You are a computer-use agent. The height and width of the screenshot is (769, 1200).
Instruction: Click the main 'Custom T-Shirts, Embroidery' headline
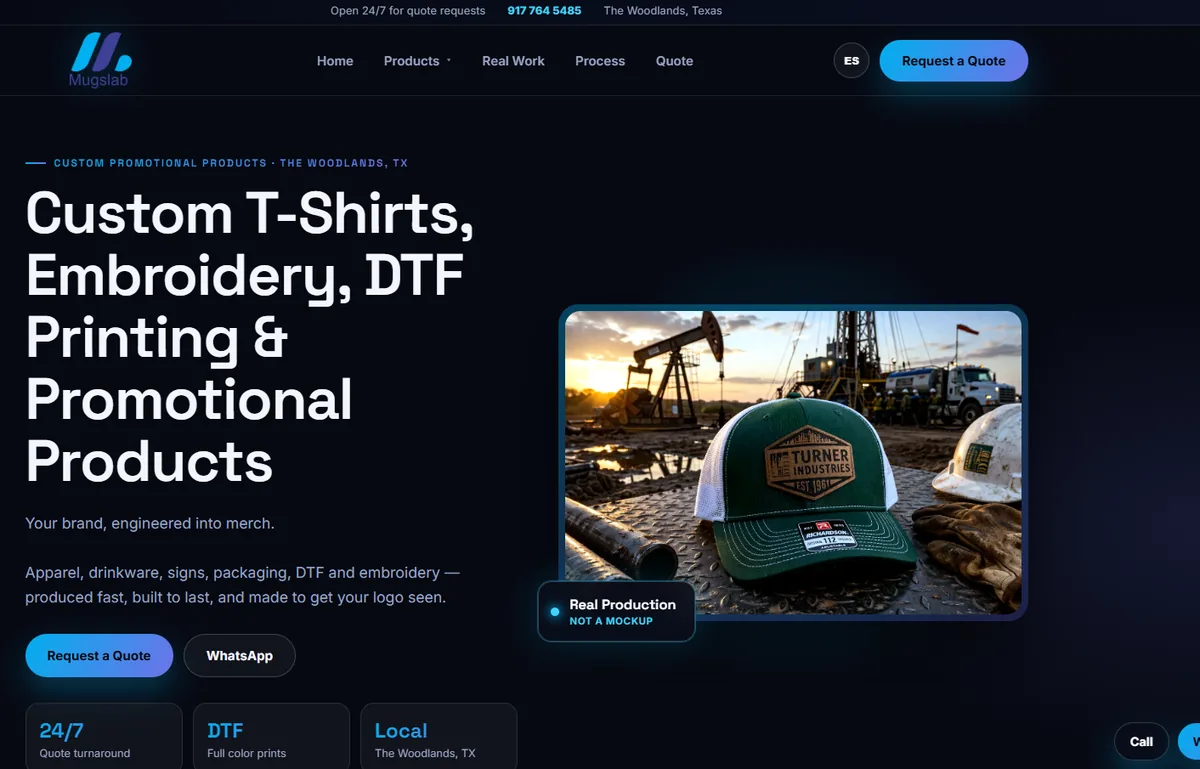(250, 337)
